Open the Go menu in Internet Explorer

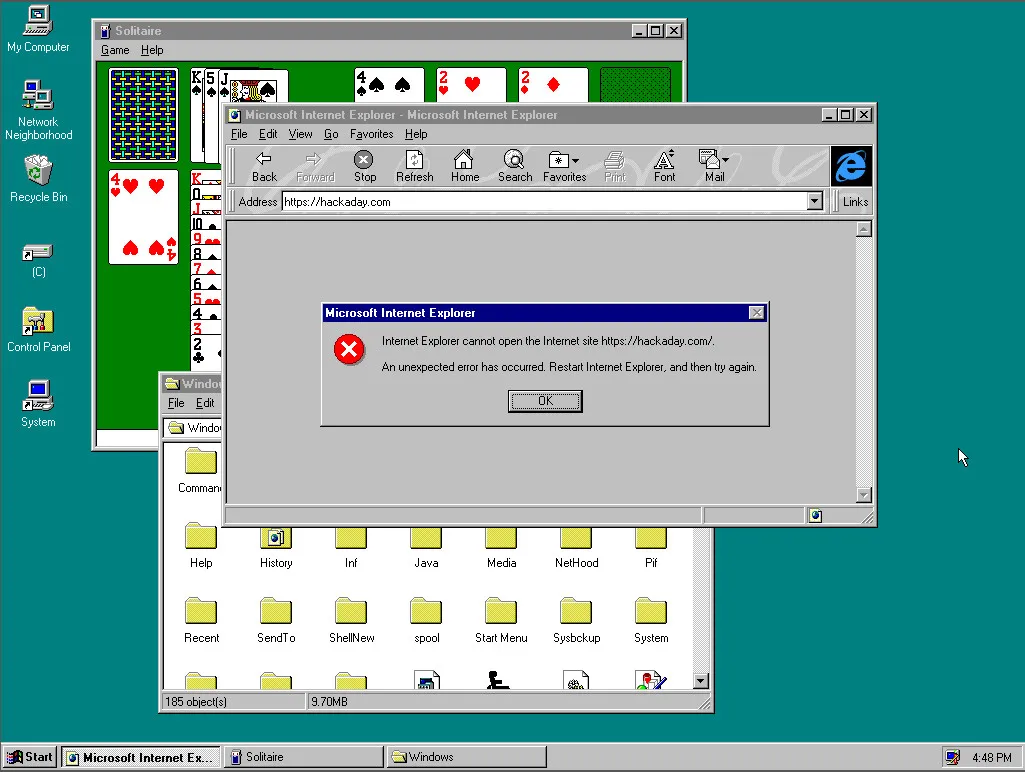point(331,133)
